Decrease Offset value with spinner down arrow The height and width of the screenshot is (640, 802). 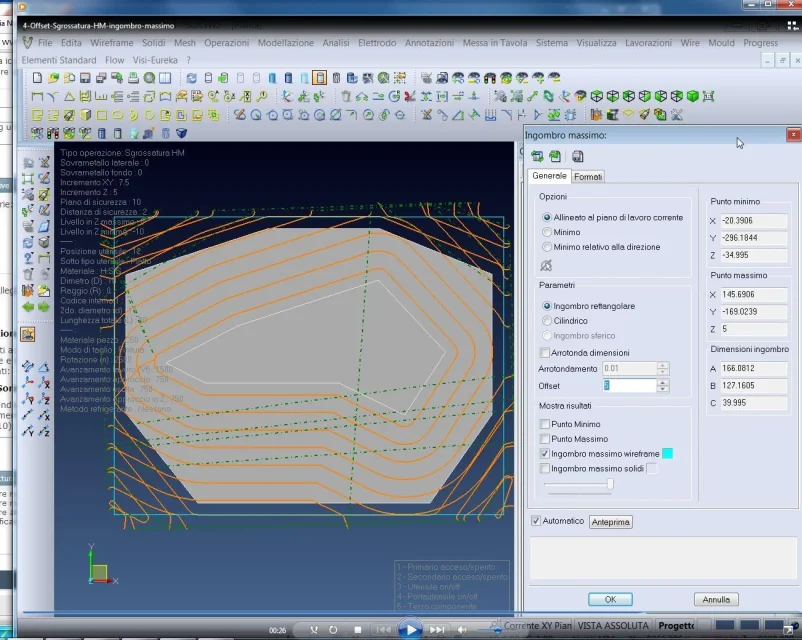(662, 389)
